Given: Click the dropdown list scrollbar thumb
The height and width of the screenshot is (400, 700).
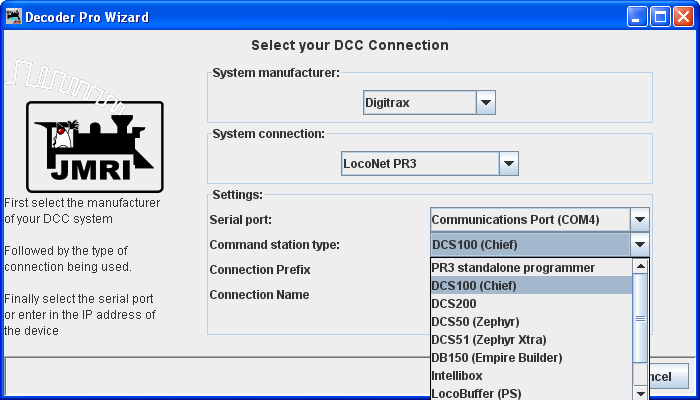Looking at the screenshot, I should point(641,320).
